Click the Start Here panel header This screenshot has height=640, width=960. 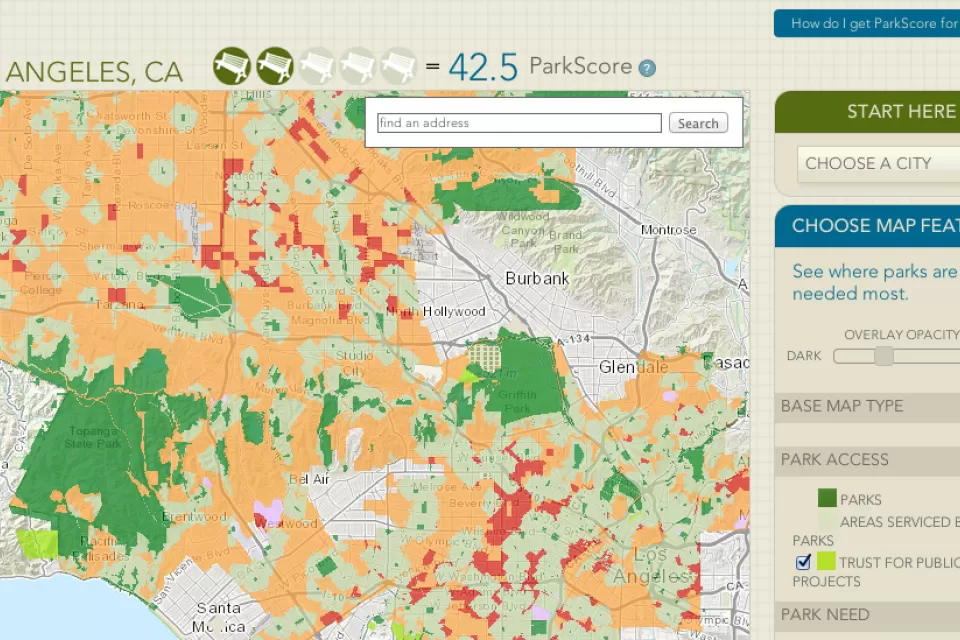[868, 111]
